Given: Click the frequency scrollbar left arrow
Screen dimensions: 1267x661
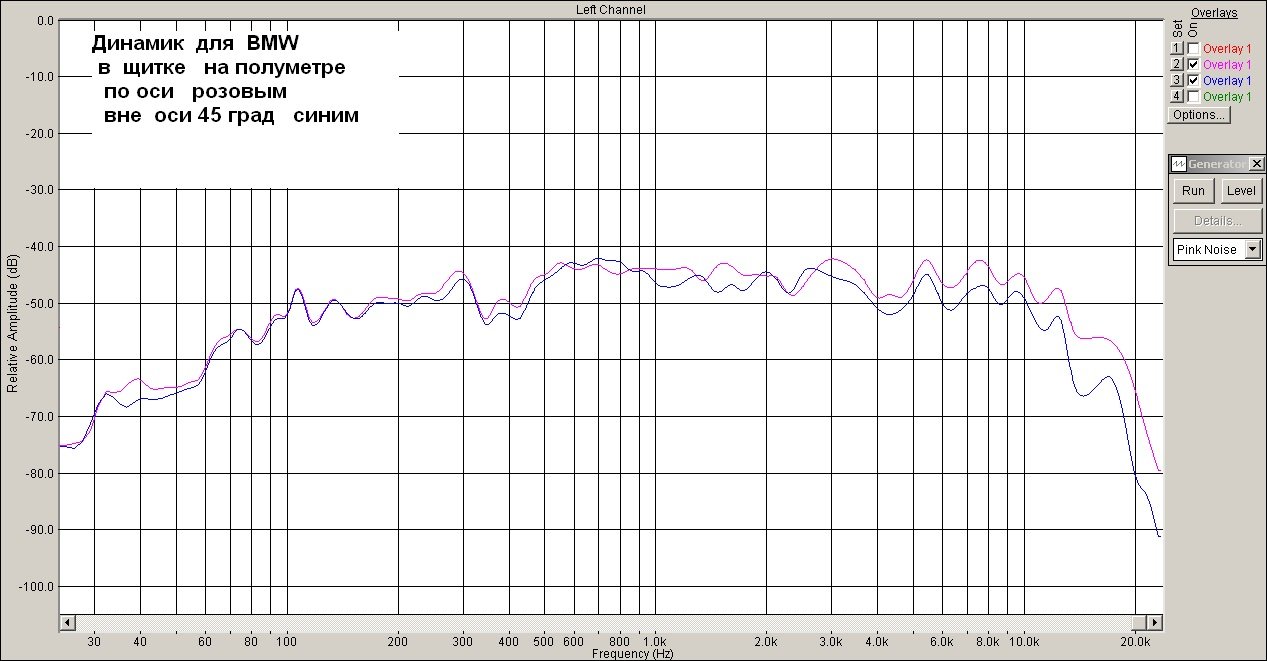Looking at the screenshot, I should [67, 623].
